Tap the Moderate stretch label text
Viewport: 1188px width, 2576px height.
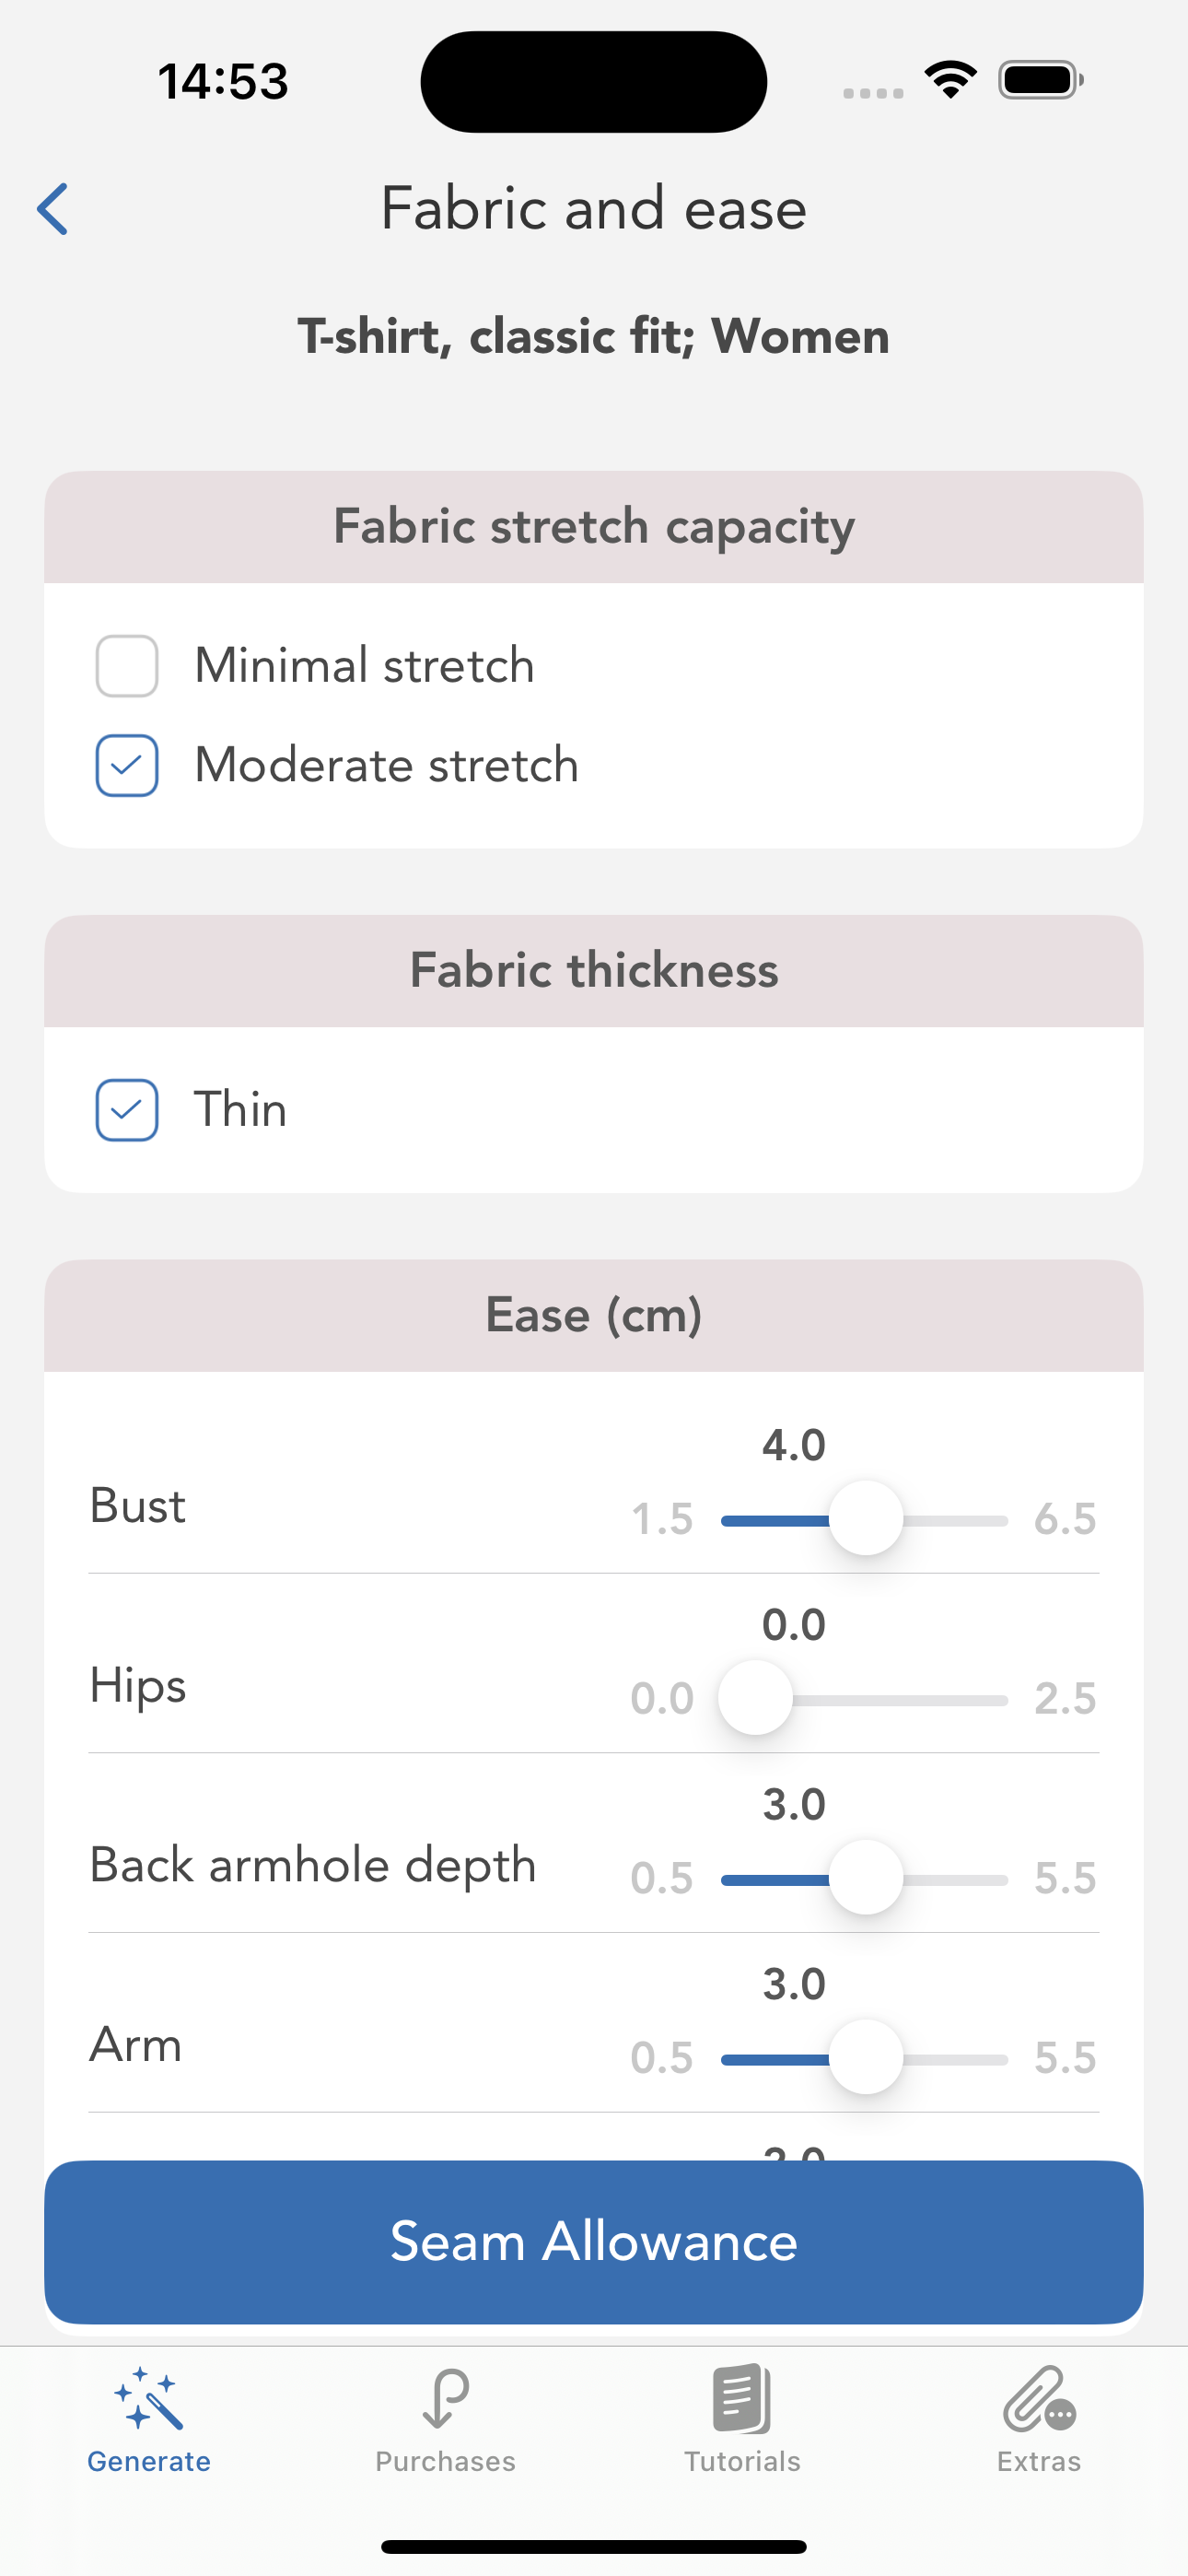(387, 766)
